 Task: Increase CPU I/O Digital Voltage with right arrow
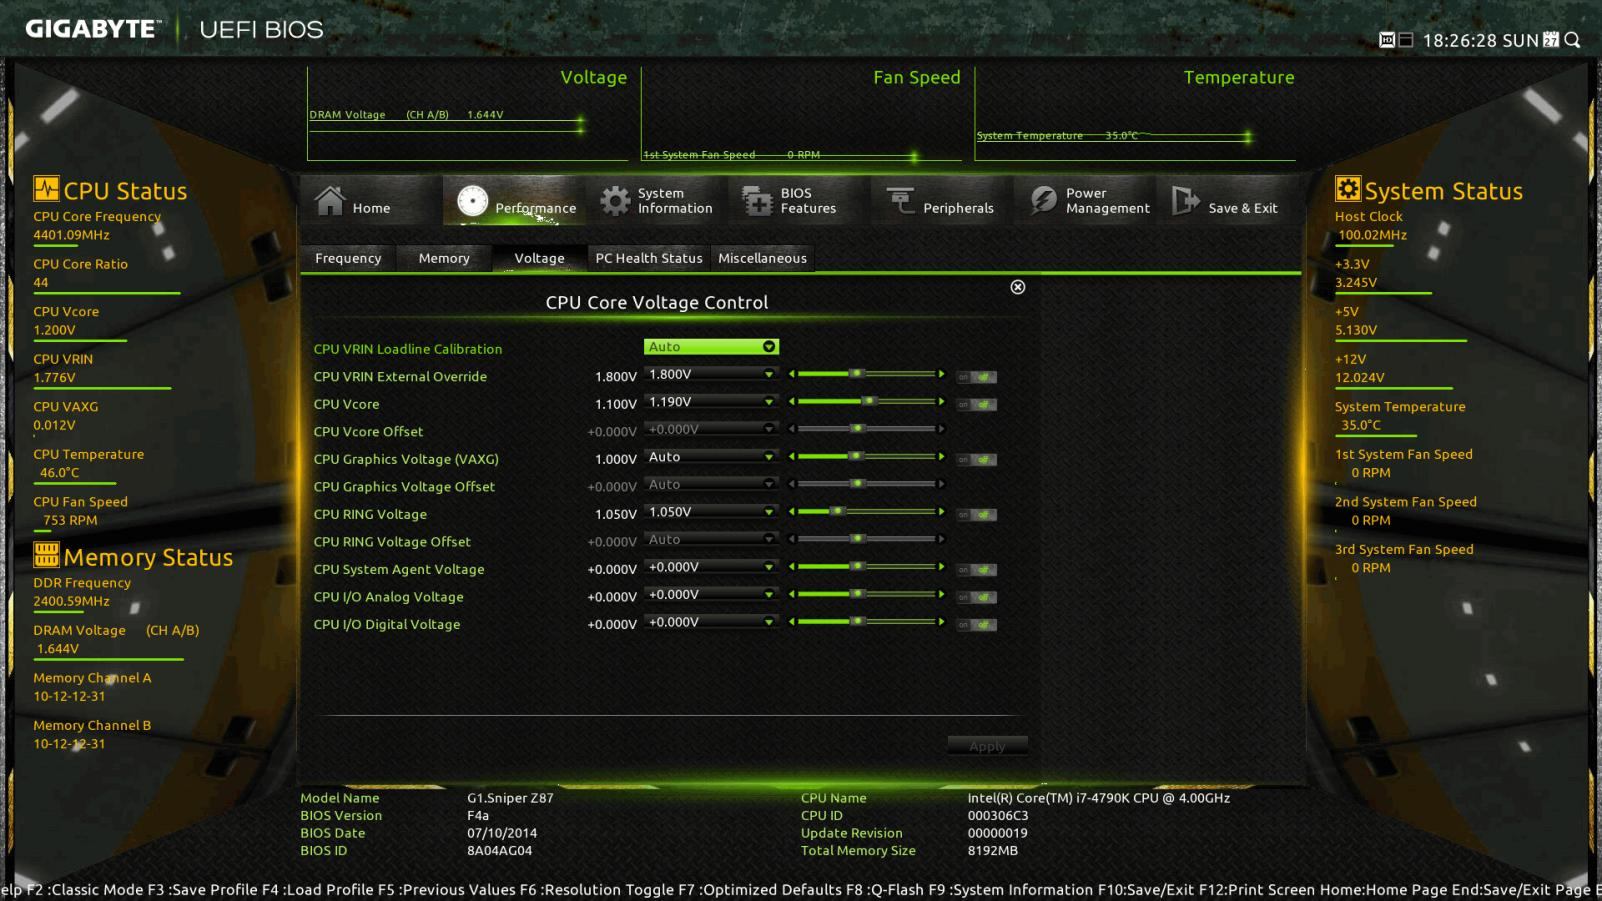[941, 621]
